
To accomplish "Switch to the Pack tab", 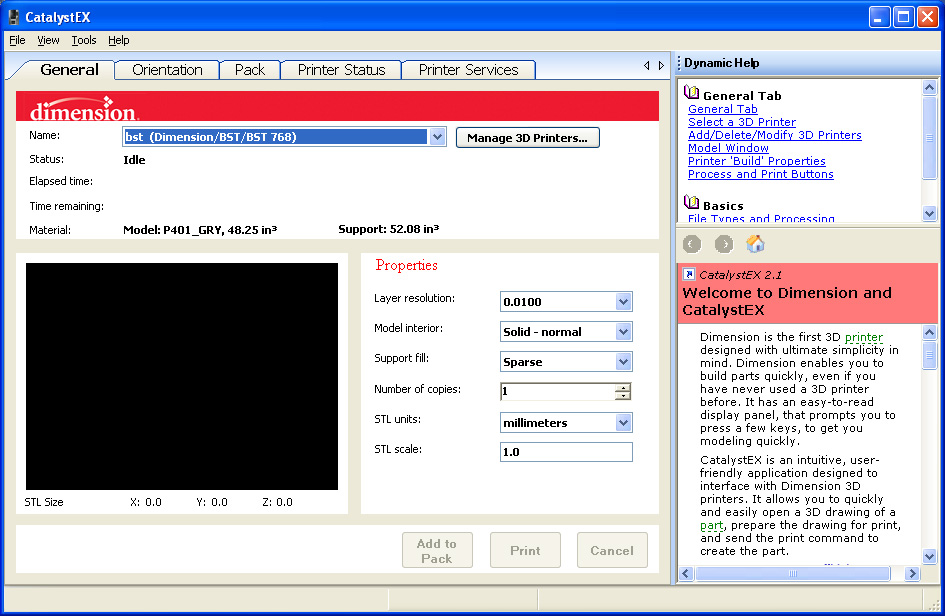I will 250,70.
